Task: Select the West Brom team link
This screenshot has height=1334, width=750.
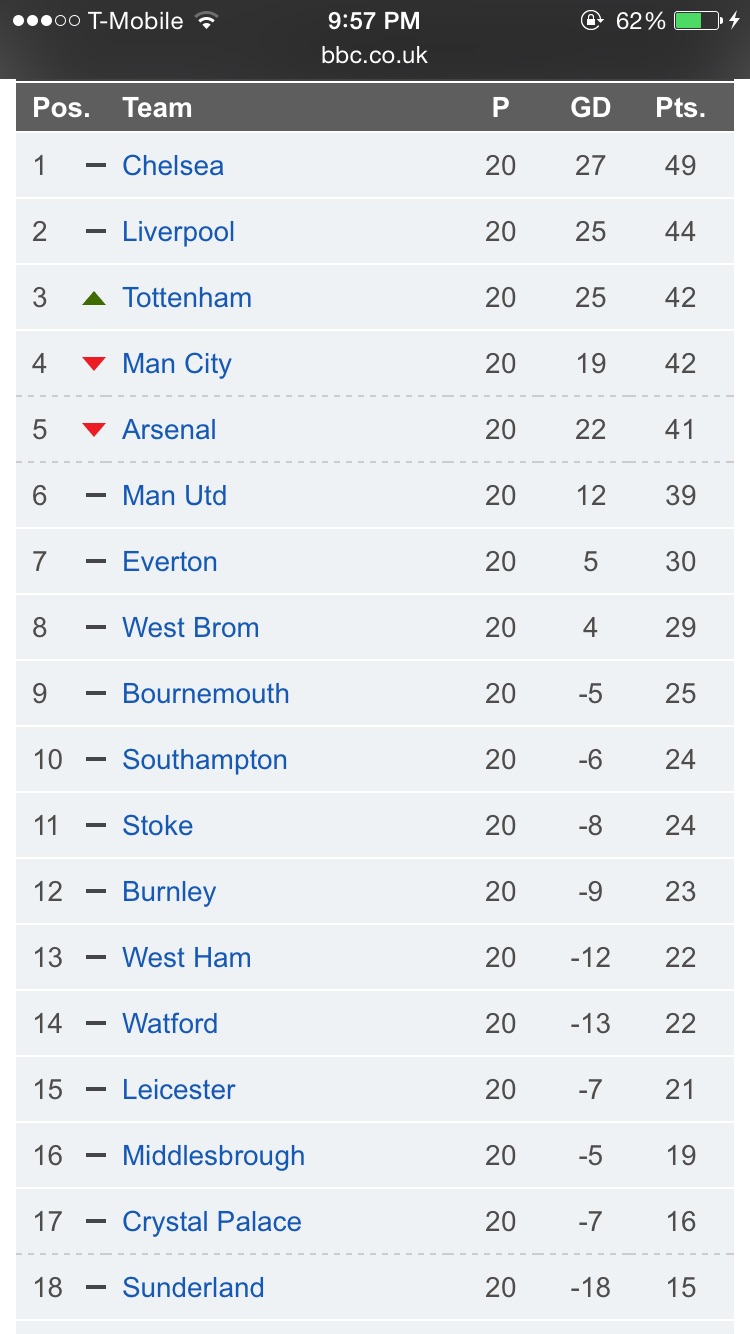Action: (x=190, y=628)
